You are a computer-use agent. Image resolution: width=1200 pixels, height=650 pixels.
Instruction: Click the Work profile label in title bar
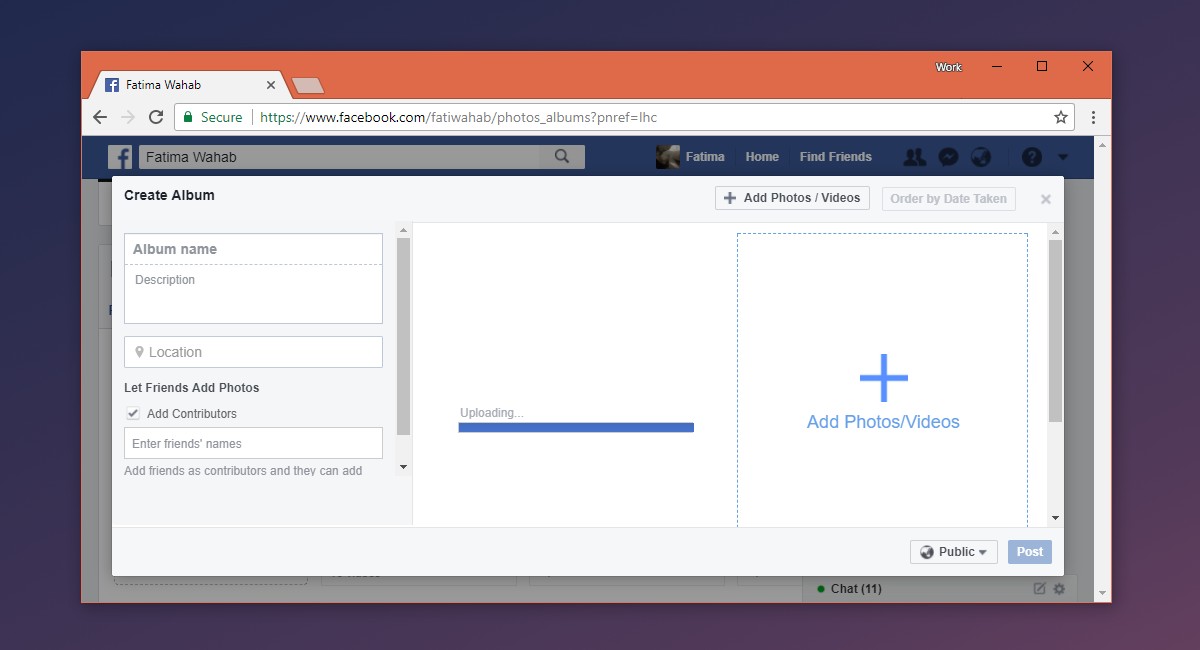tap(948, 67)
